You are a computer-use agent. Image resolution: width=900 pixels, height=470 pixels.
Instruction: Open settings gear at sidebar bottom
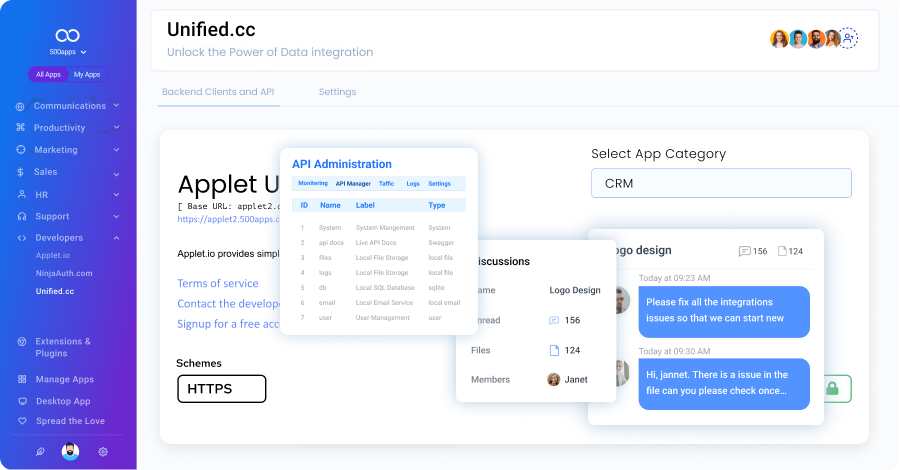point(103,452)
